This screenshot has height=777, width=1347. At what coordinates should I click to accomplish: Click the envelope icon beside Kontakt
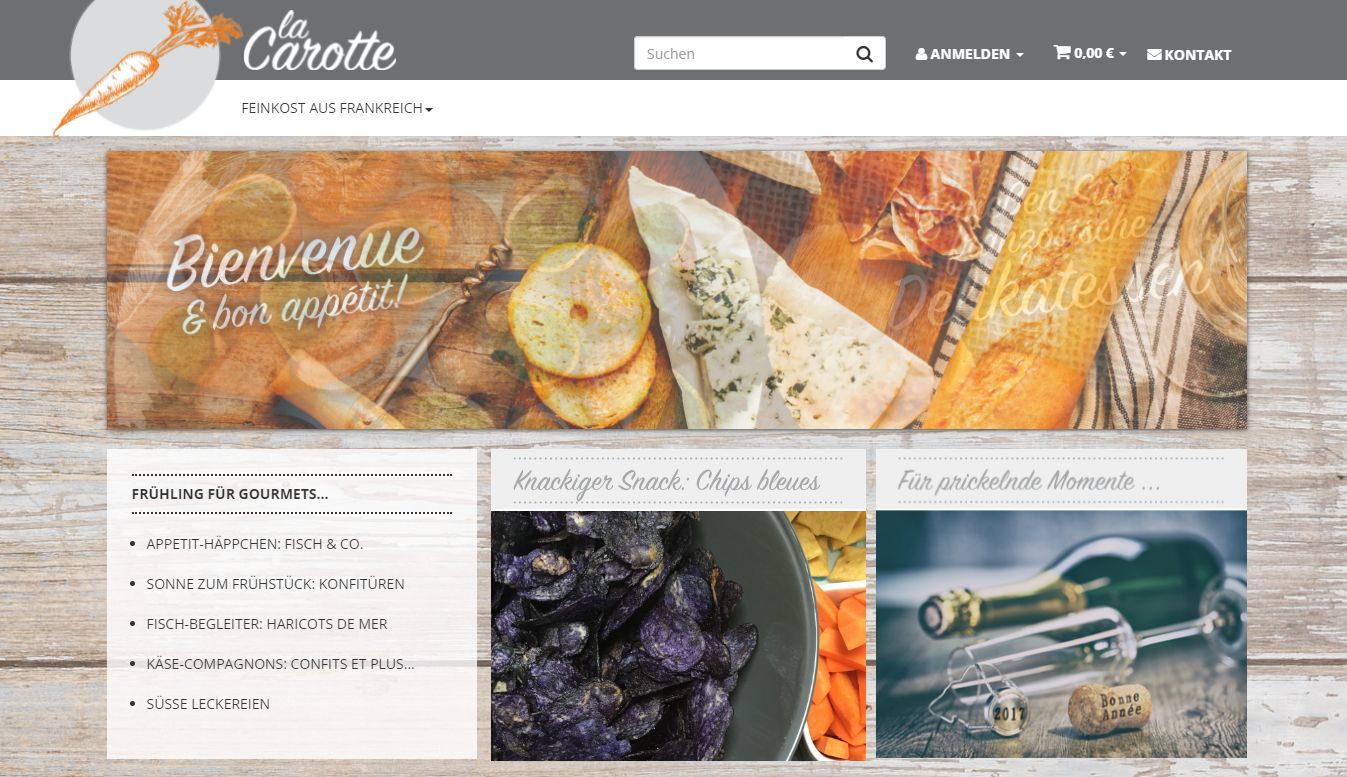point(1154,54)
